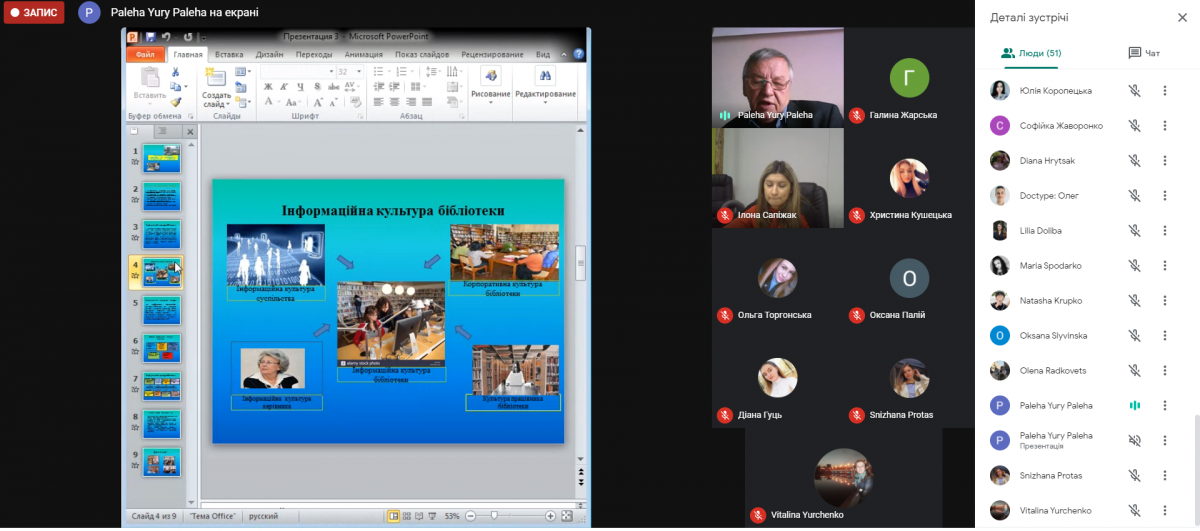Open more options for Diana Hrytsak
The image size is (1200, 531).
1164,161
